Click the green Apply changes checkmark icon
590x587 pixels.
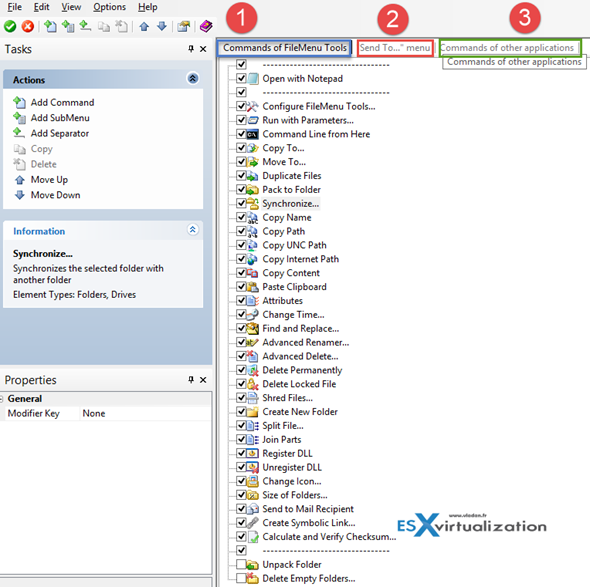[10, 26]
